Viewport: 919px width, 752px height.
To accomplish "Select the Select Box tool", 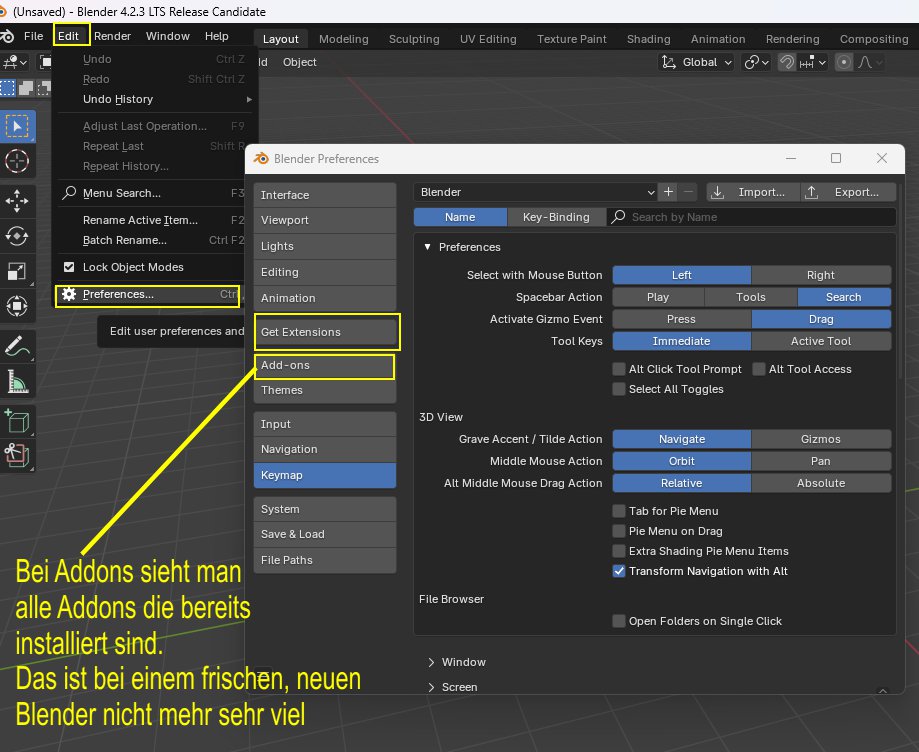I will coord(17,127).
